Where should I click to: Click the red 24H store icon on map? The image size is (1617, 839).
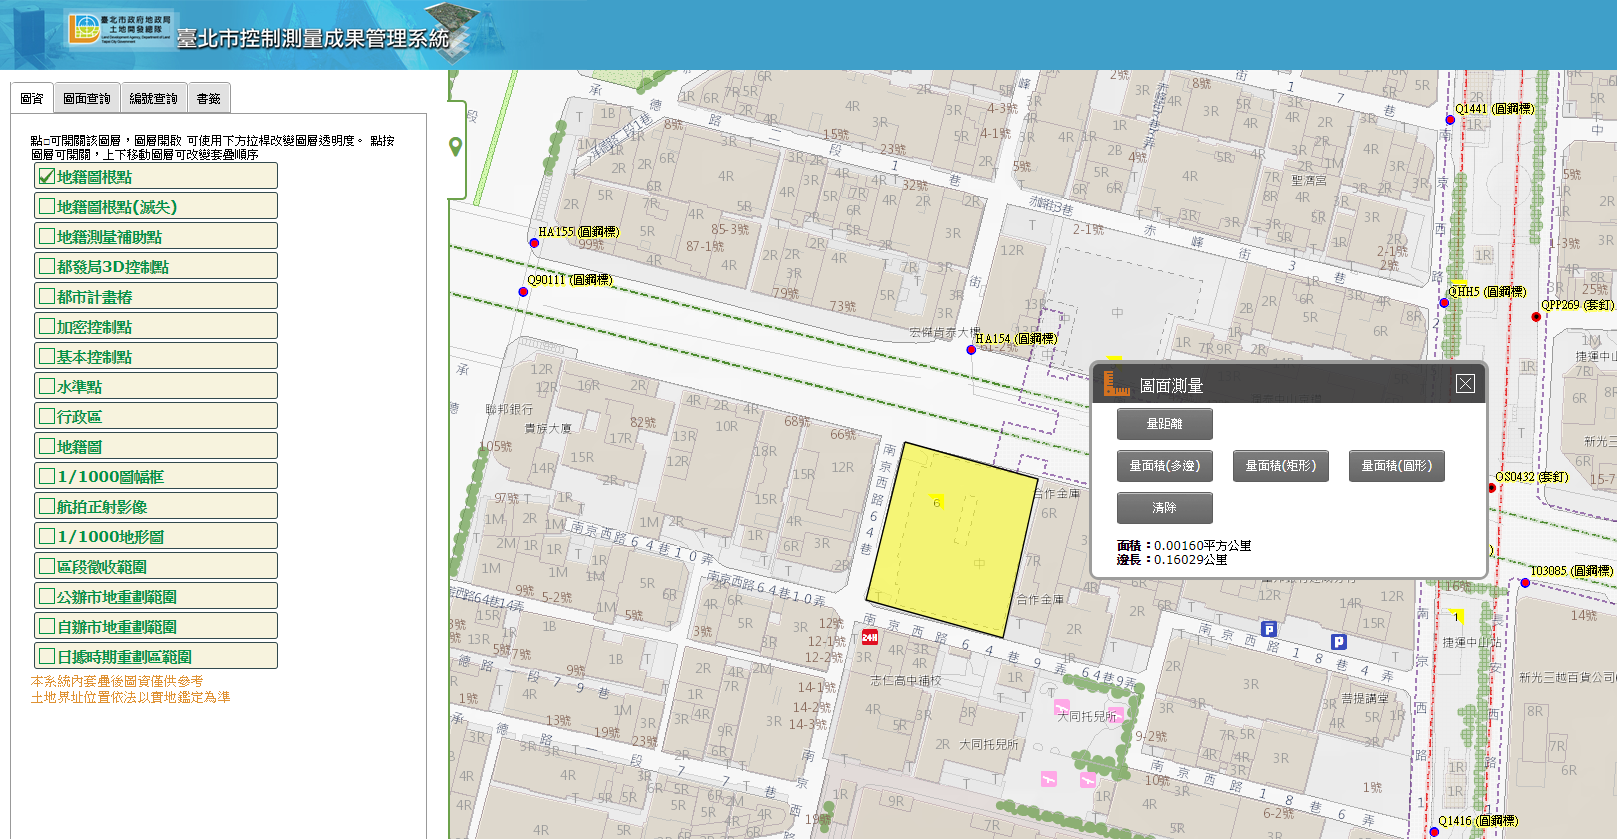point(869,637)
